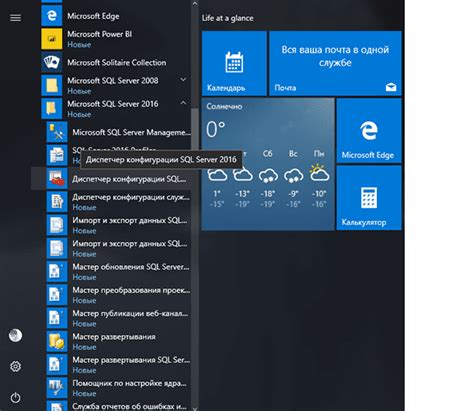Click the first Импорт и экспорт данных icon
Viewport: 474px width, 411px height.
pyautogui.click(x=57, y=225)
